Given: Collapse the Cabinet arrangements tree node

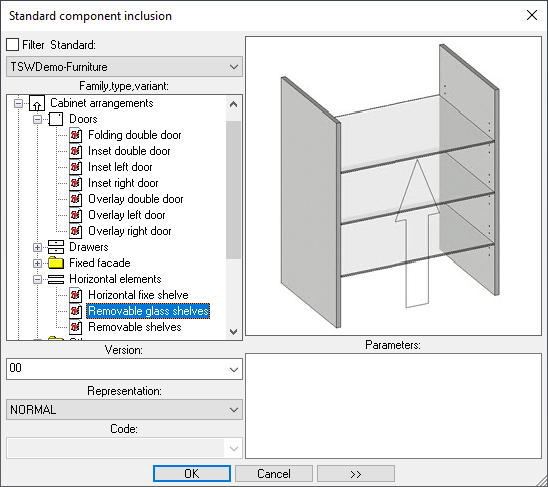Looking at the screenshot, I should [18, 103].
